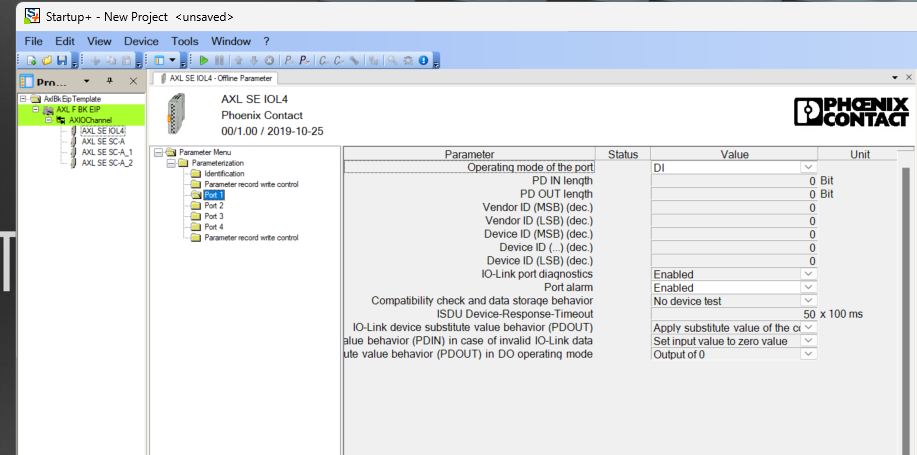Click the Paste clipboard icon in the toolbar
Image resolution: width=917 pixels, height=455 pixels.
coord(126,60)
